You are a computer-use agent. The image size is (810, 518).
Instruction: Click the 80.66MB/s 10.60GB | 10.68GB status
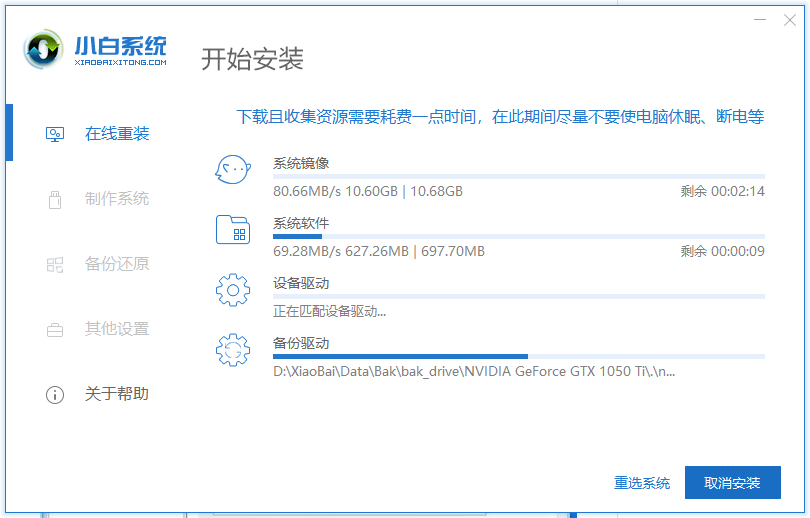pyautogui.click(x=368, y=192)
